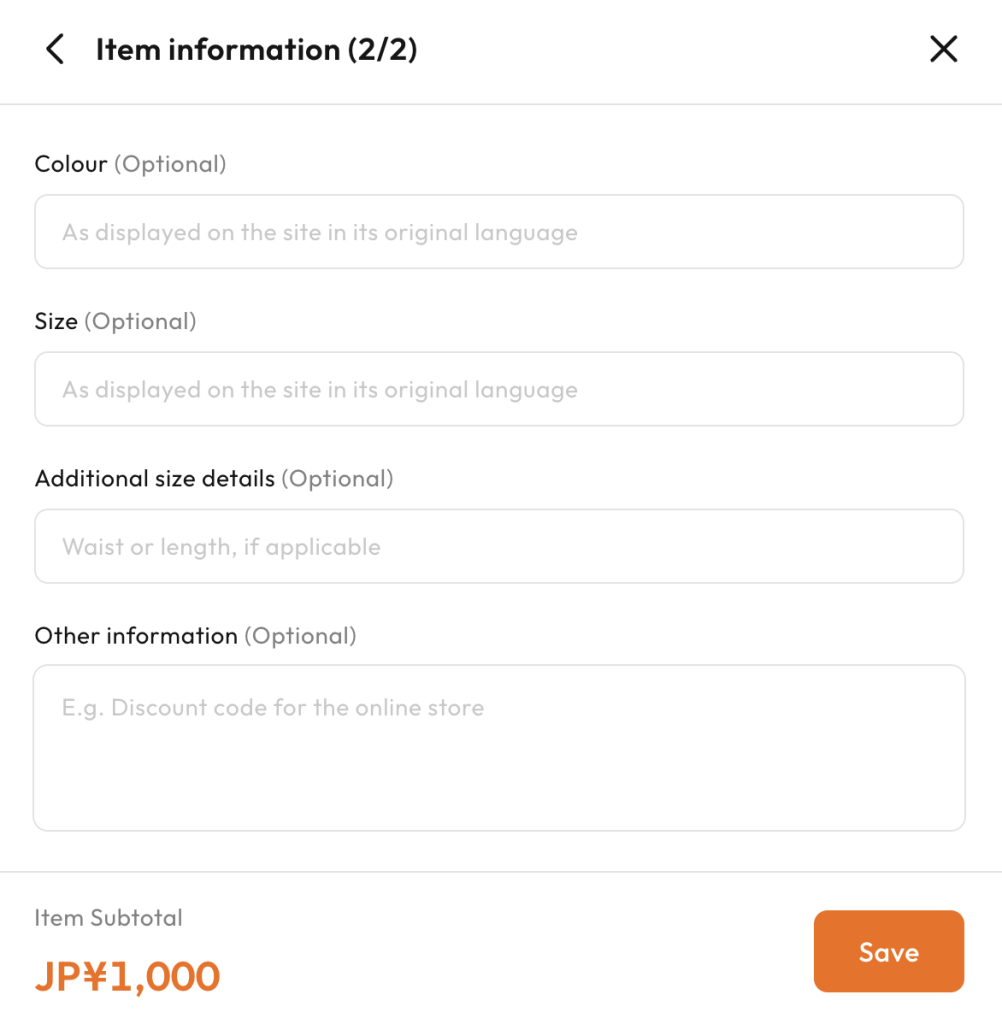This screenshot has height=1024, width=1002.
Task: Click the JP¥1,000 subtotal amount
Action: 127,976
